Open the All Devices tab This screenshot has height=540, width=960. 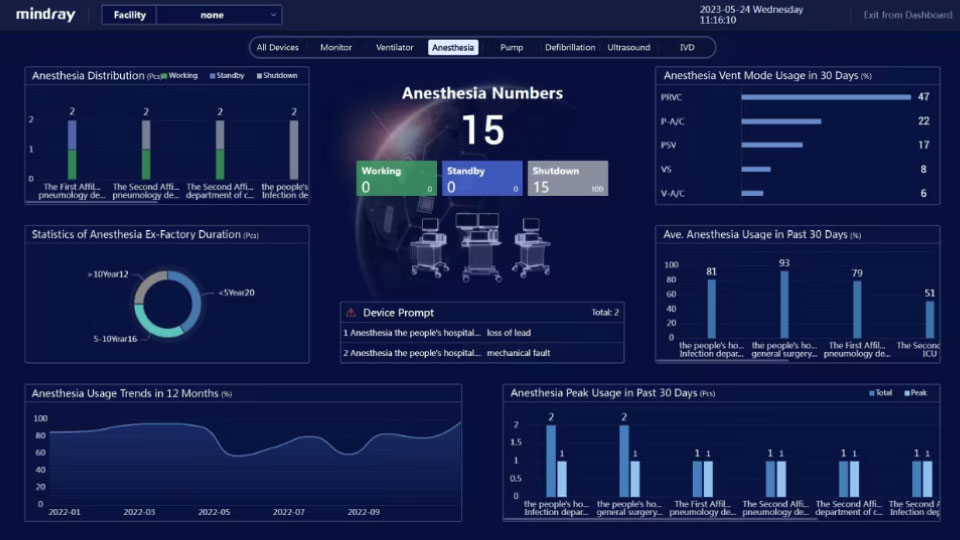pyautogui.click(x=277, y=47)
